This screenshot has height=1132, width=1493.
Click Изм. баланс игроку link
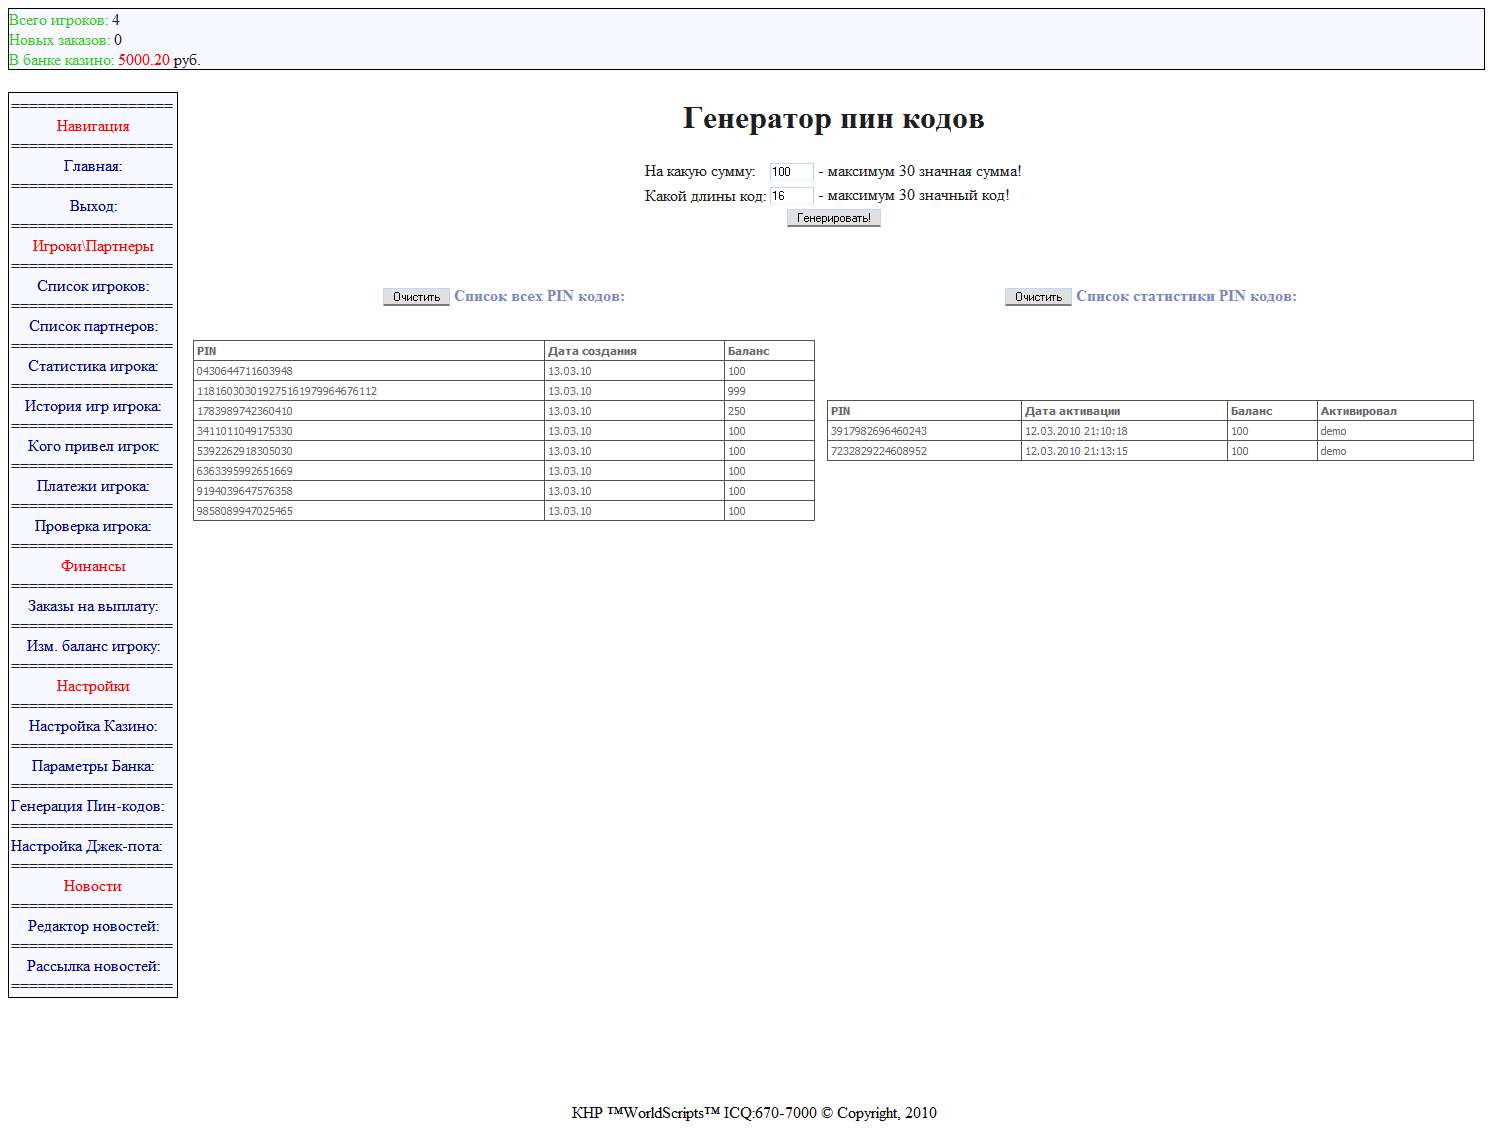[x=93, y=646]
